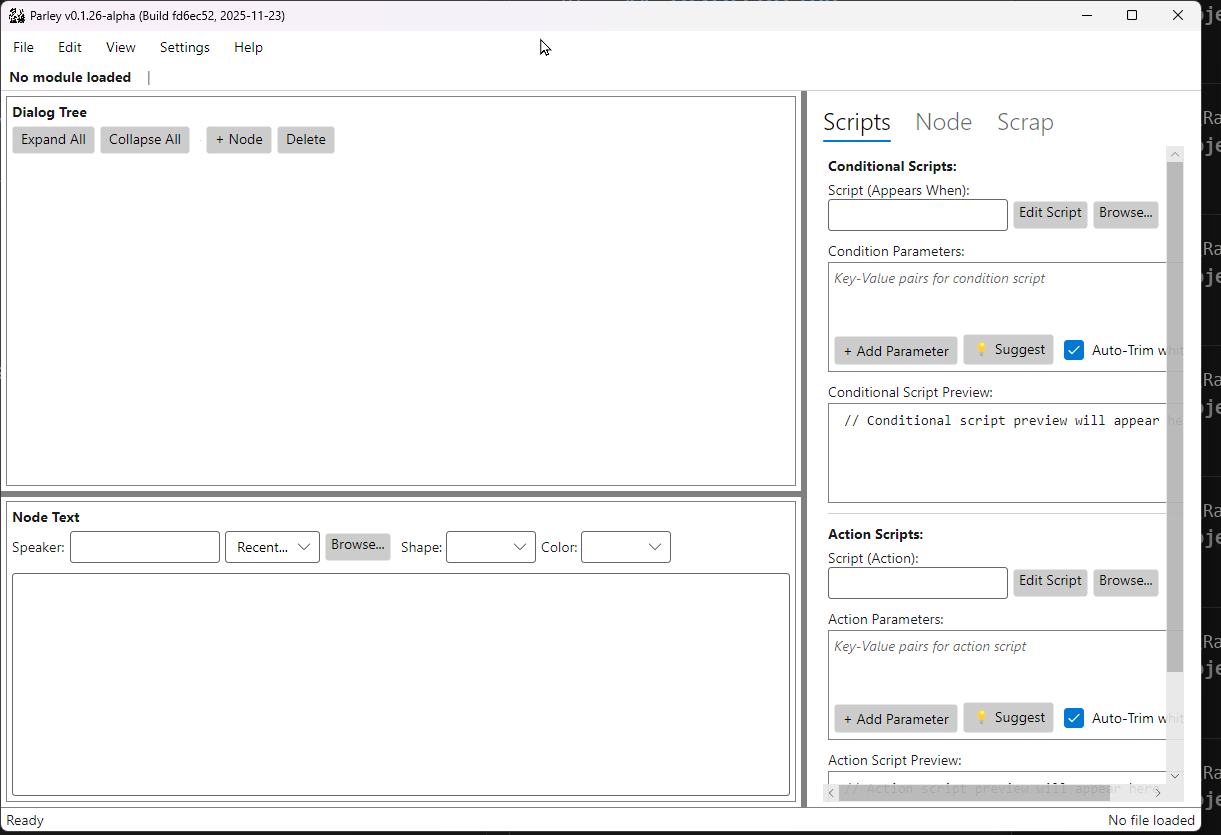This screenshot has height=835, width=1221.
Task: Open the Settings menu
Action: pyautogui.click(x=185, y=47)
